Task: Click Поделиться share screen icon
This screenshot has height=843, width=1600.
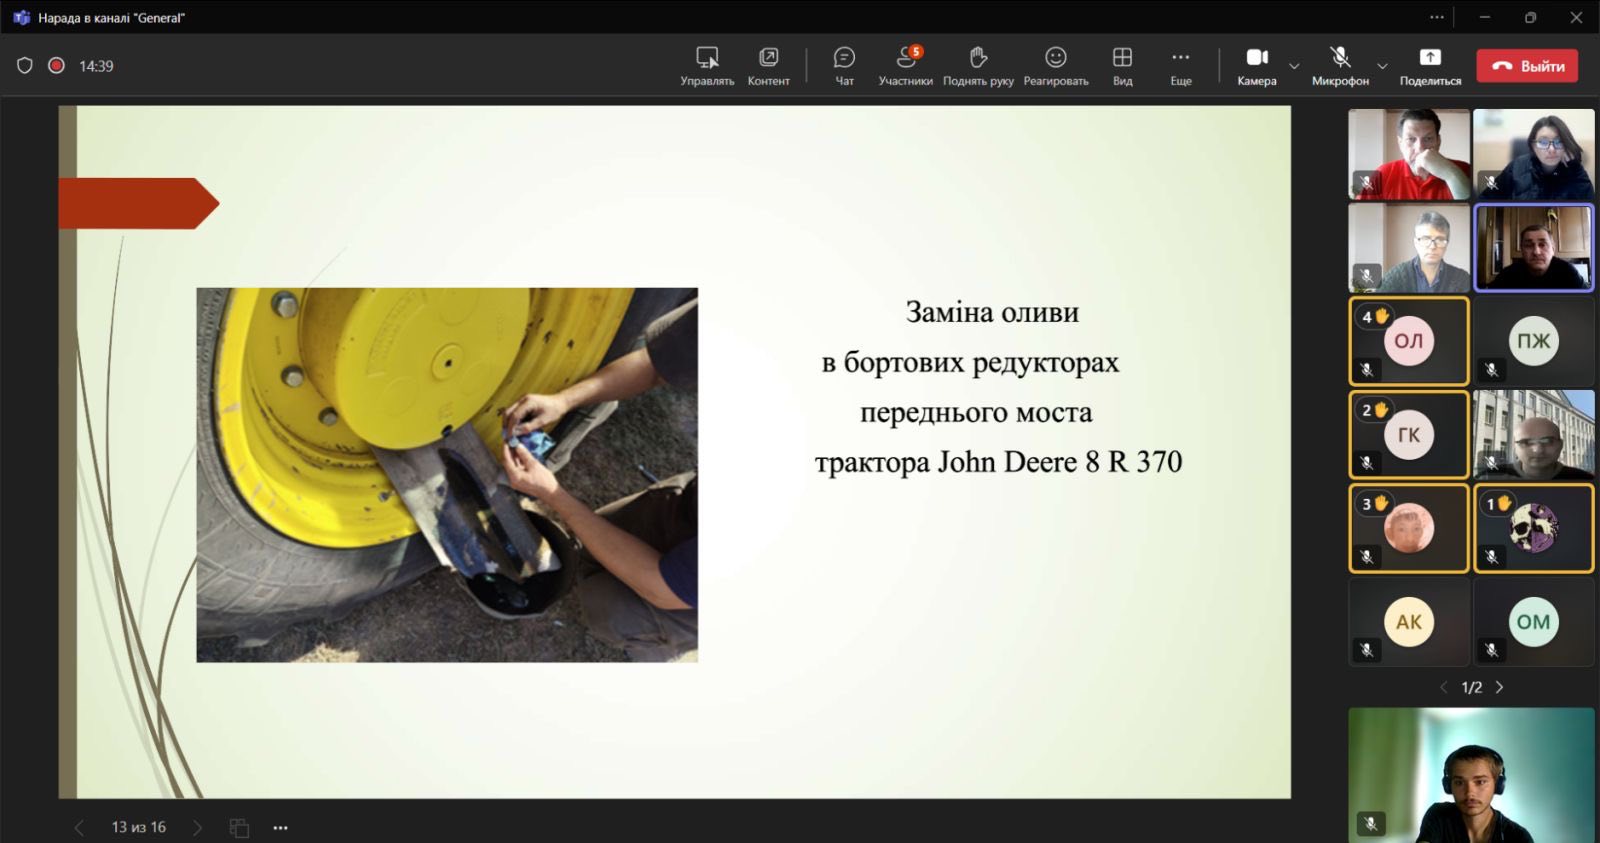Action: (1430, 65)
